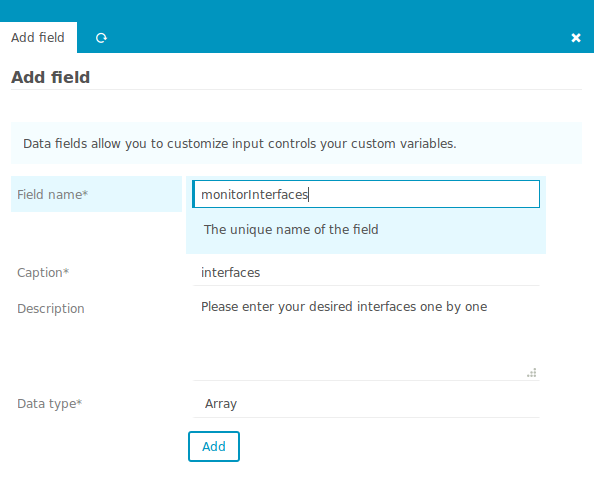Screen dimensions: 594x501
Task: Click the info text about Data fields
Action: coord(239,144)
